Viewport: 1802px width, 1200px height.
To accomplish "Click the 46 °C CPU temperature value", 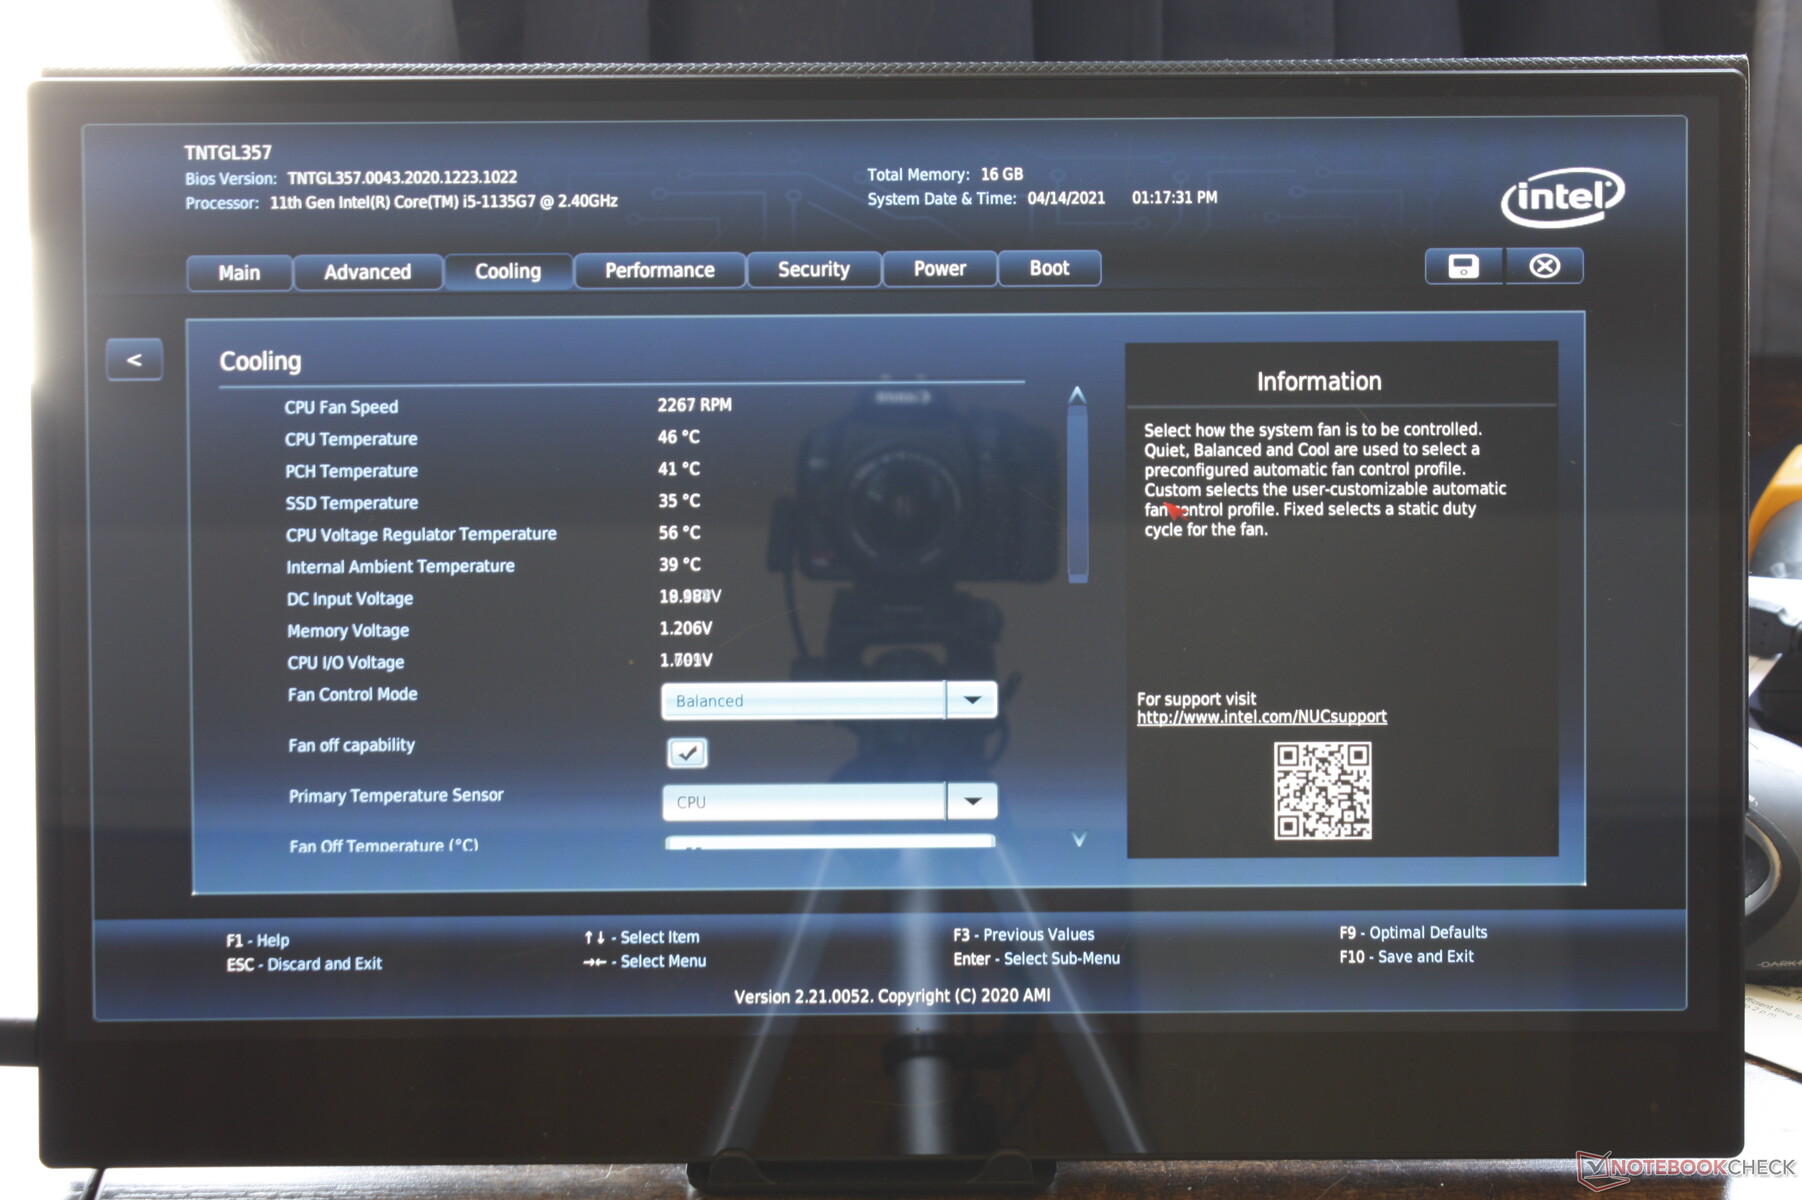I will pos(679,437).
